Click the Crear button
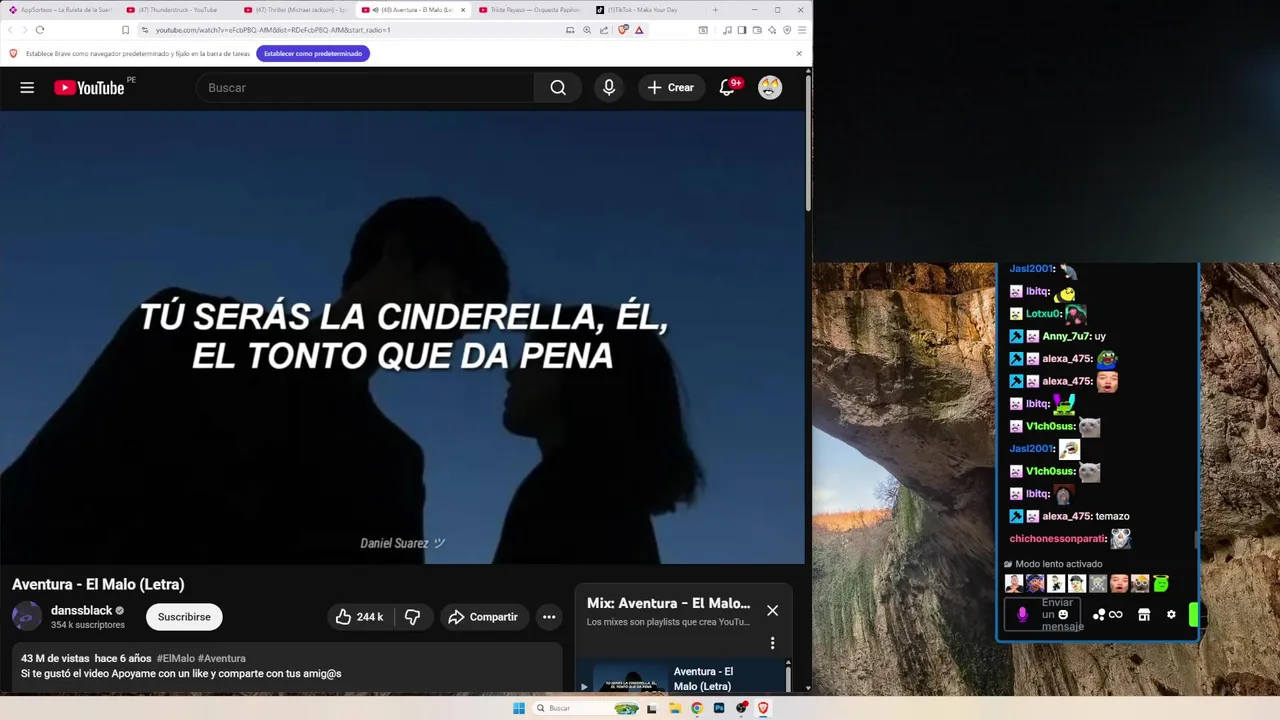Screen dimensions: 1280x720 tap(670, 88)
